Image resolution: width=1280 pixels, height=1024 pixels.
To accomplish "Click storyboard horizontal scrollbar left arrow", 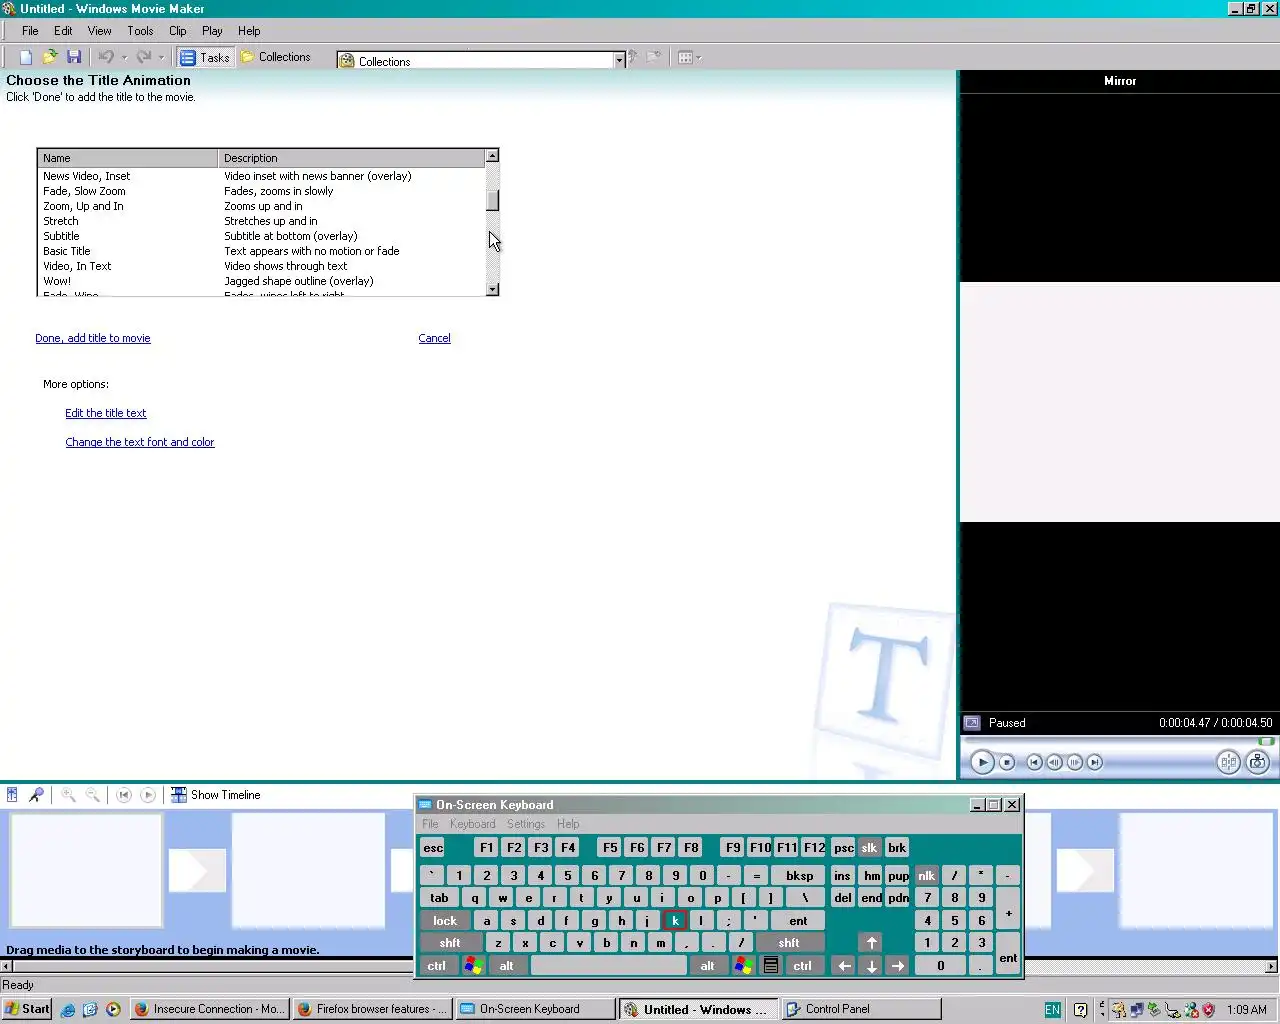I will pos(6,966).
